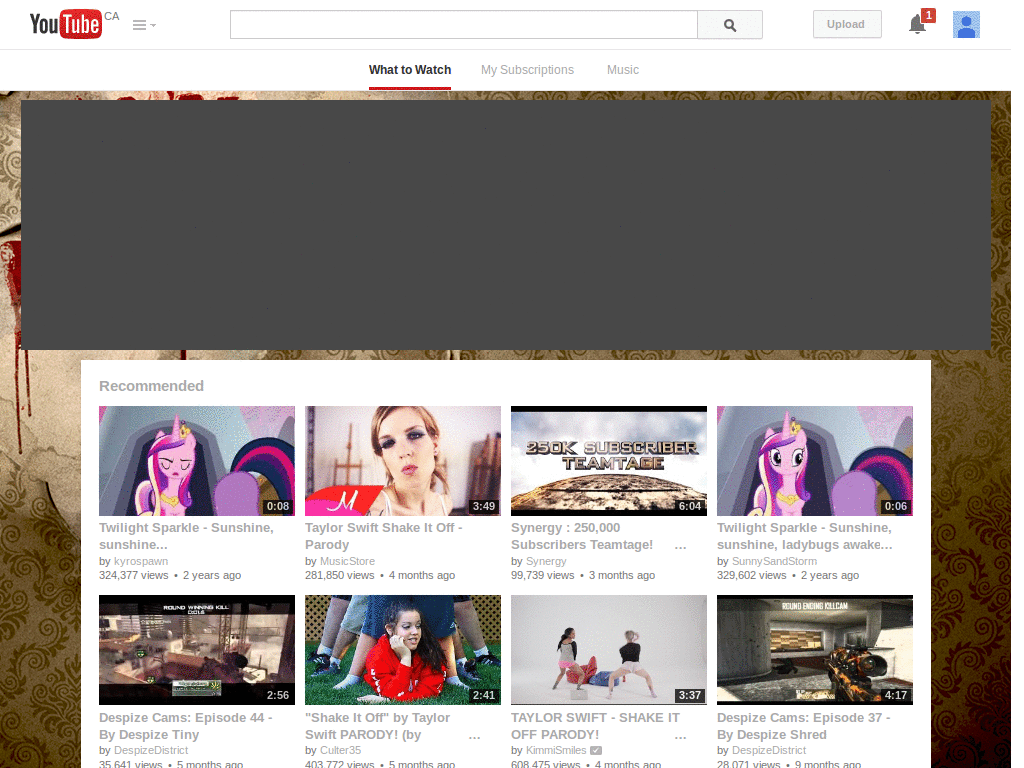Visit the DespizeDistrict channel under Episode 44
The width and height of the screenshot is (1024, 768).
click(x=151, y=750)
